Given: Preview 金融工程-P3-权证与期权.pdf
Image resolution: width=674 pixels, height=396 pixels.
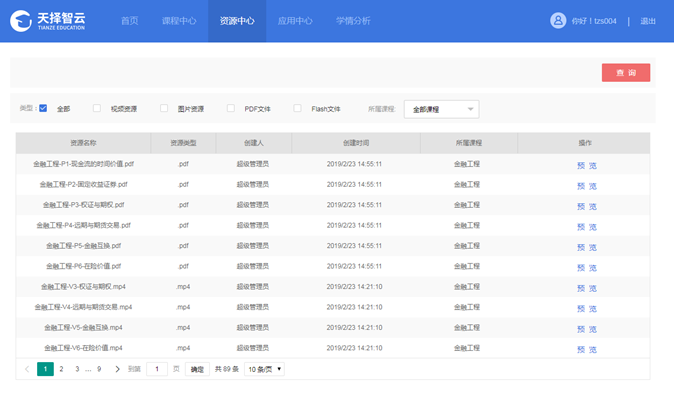Looking at the screenshot, I should pos(587,206).
